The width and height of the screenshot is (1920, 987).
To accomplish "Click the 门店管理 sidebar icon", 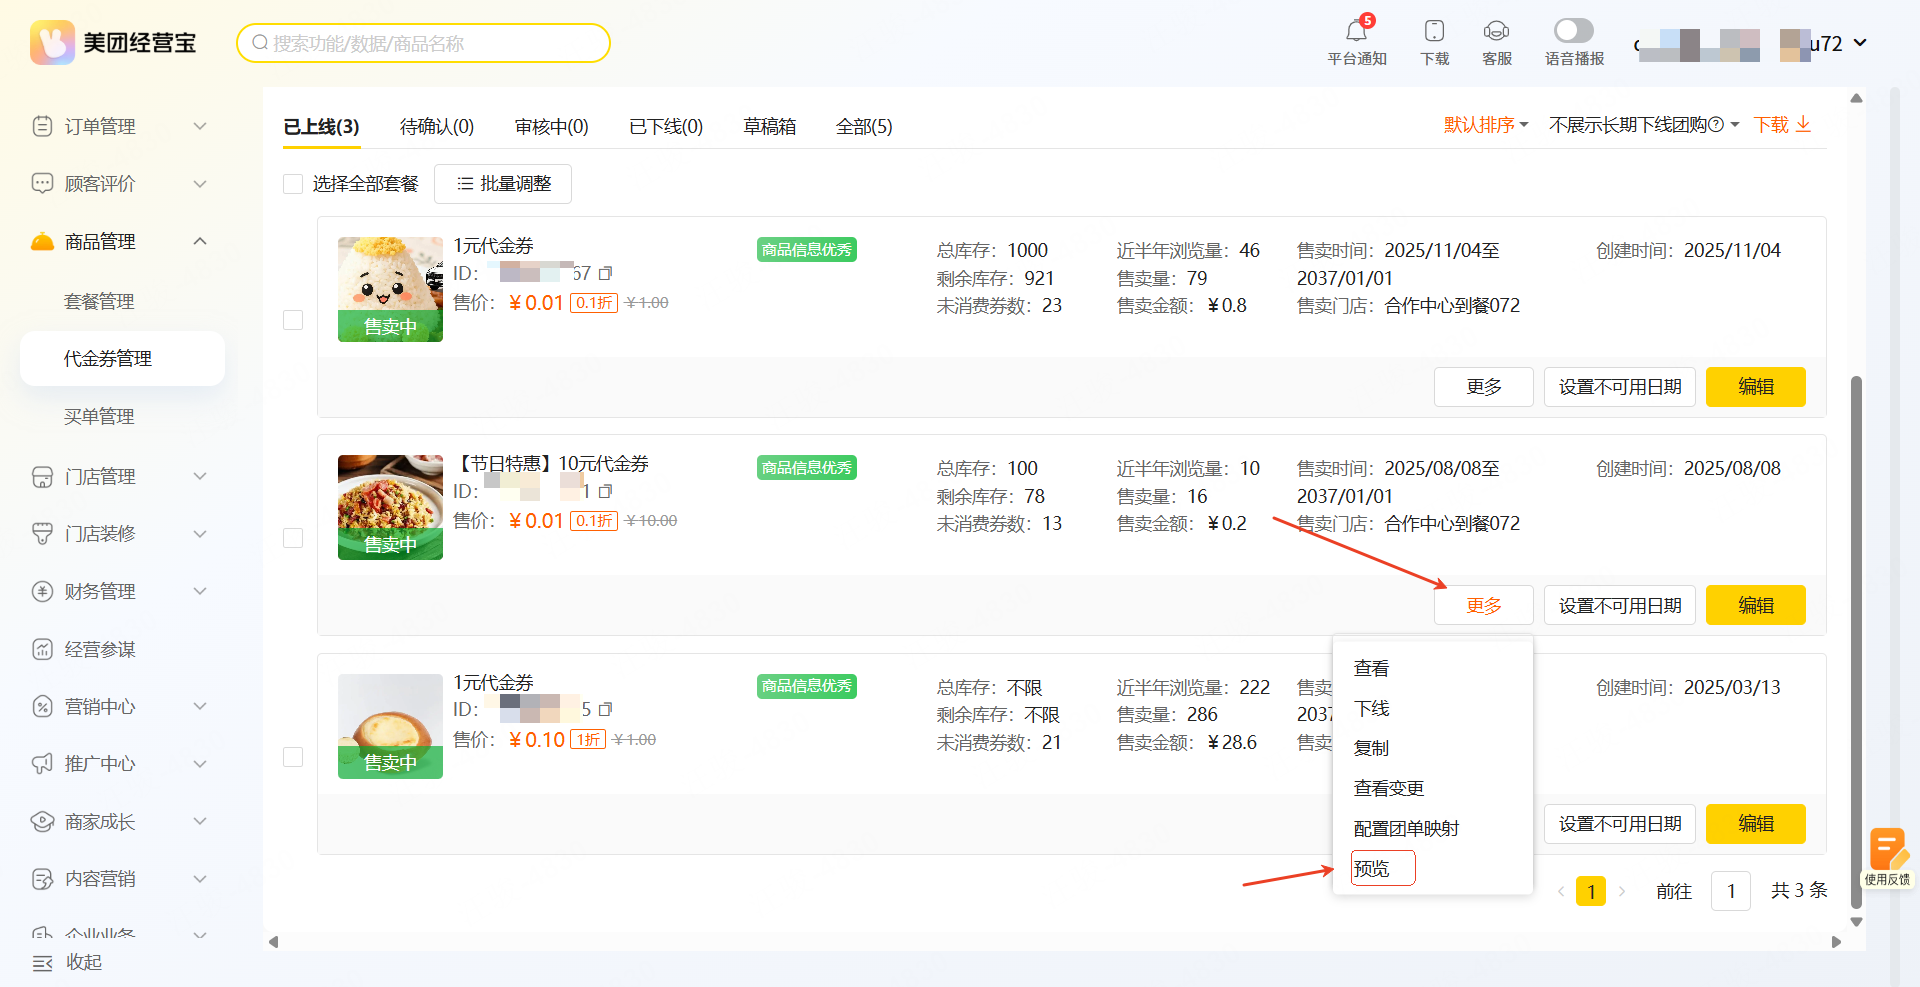I will click(42, 477).
